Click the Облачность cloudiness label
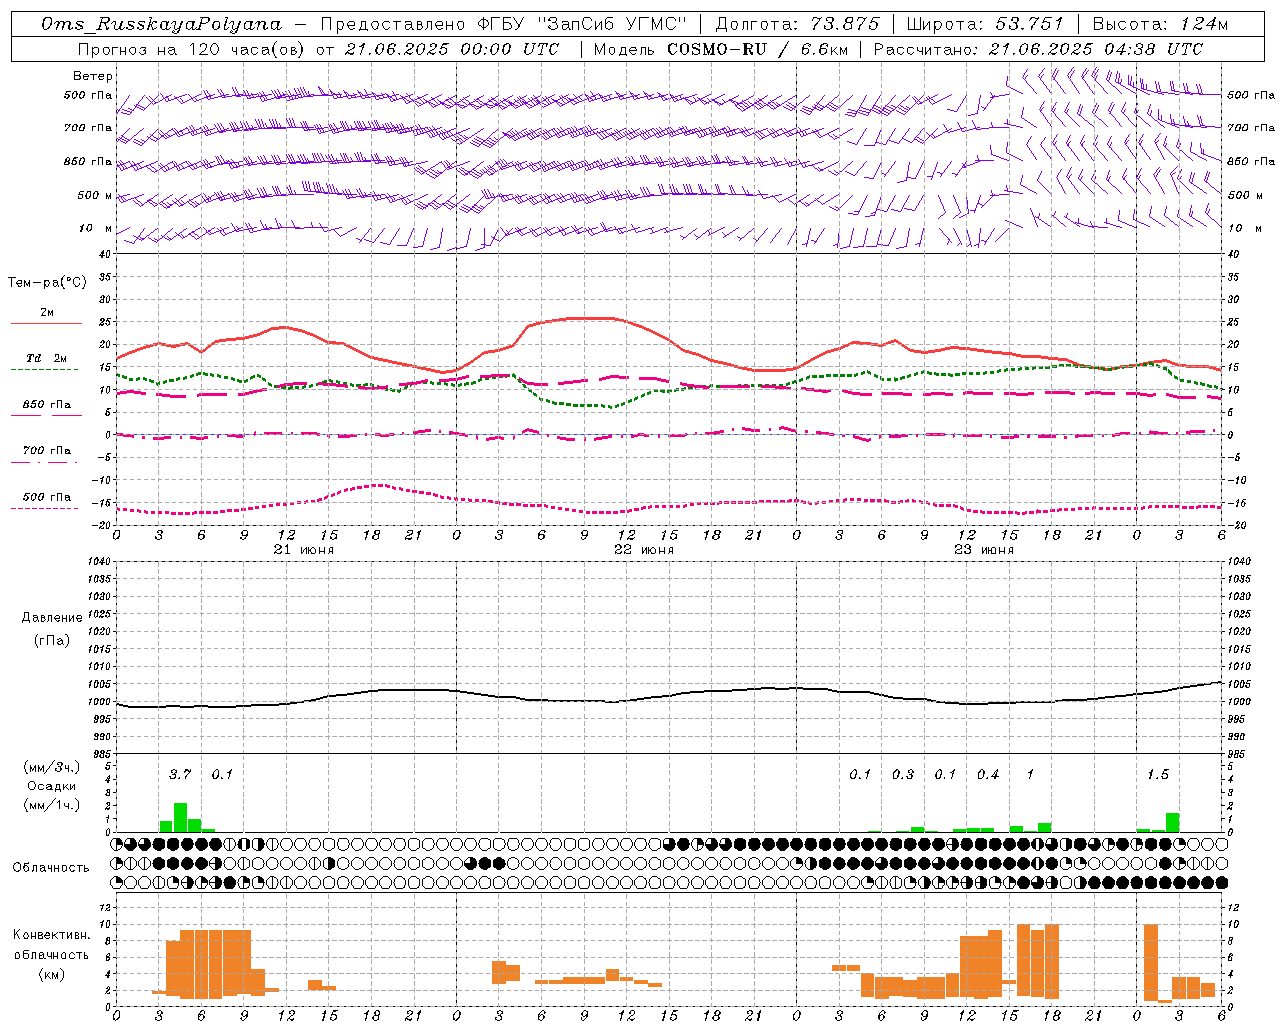This screenshot has height=1024, width=1280. 51,867
